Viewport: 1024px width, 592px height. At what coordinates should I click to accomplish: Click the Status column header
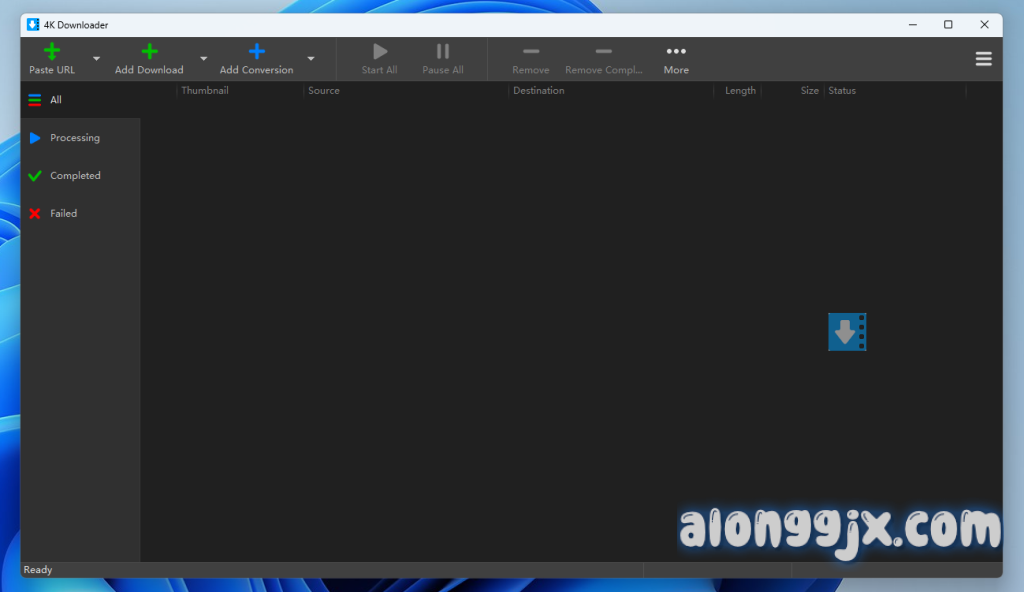coord(842,91)
